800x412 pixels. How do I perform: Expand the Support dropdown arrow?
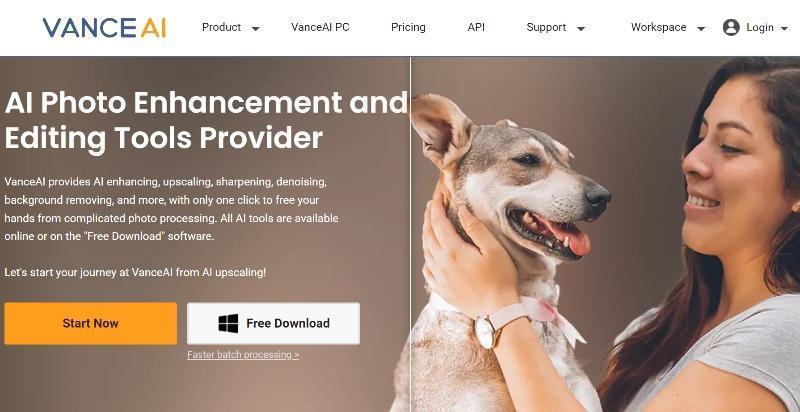click(x=581, y=29)
